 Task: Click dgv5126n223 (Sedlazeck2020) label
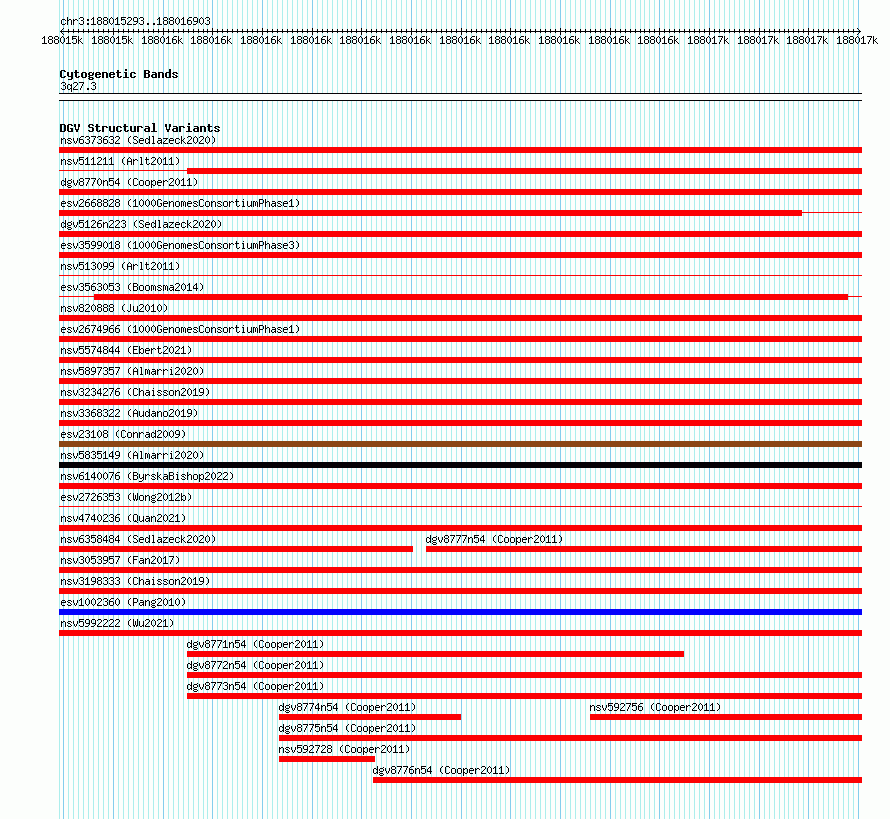pyautogui.click(x=141, y=224)
